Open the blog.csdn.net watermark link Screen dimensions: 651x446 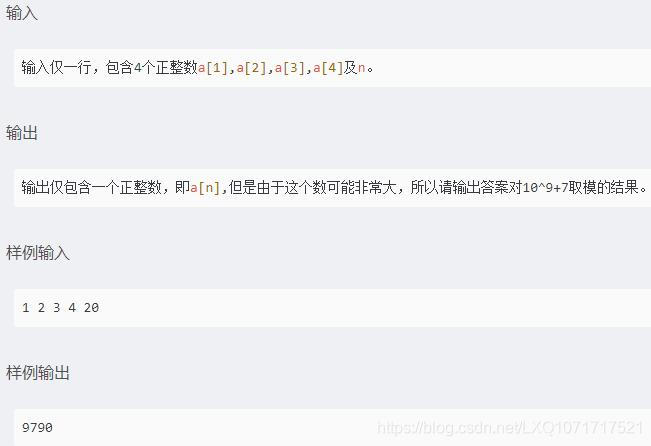tap(511, 427)
